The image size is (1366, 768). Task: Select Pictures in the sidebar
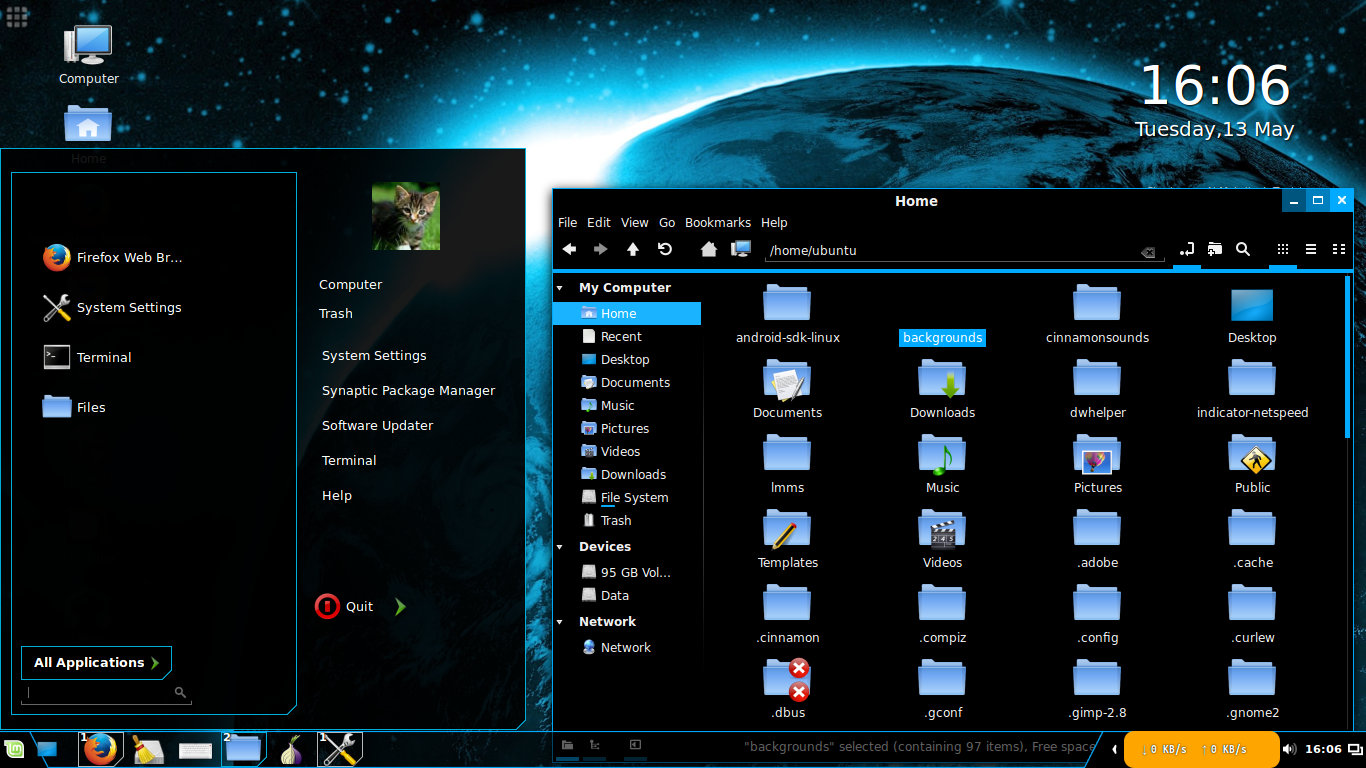(627, 429)
